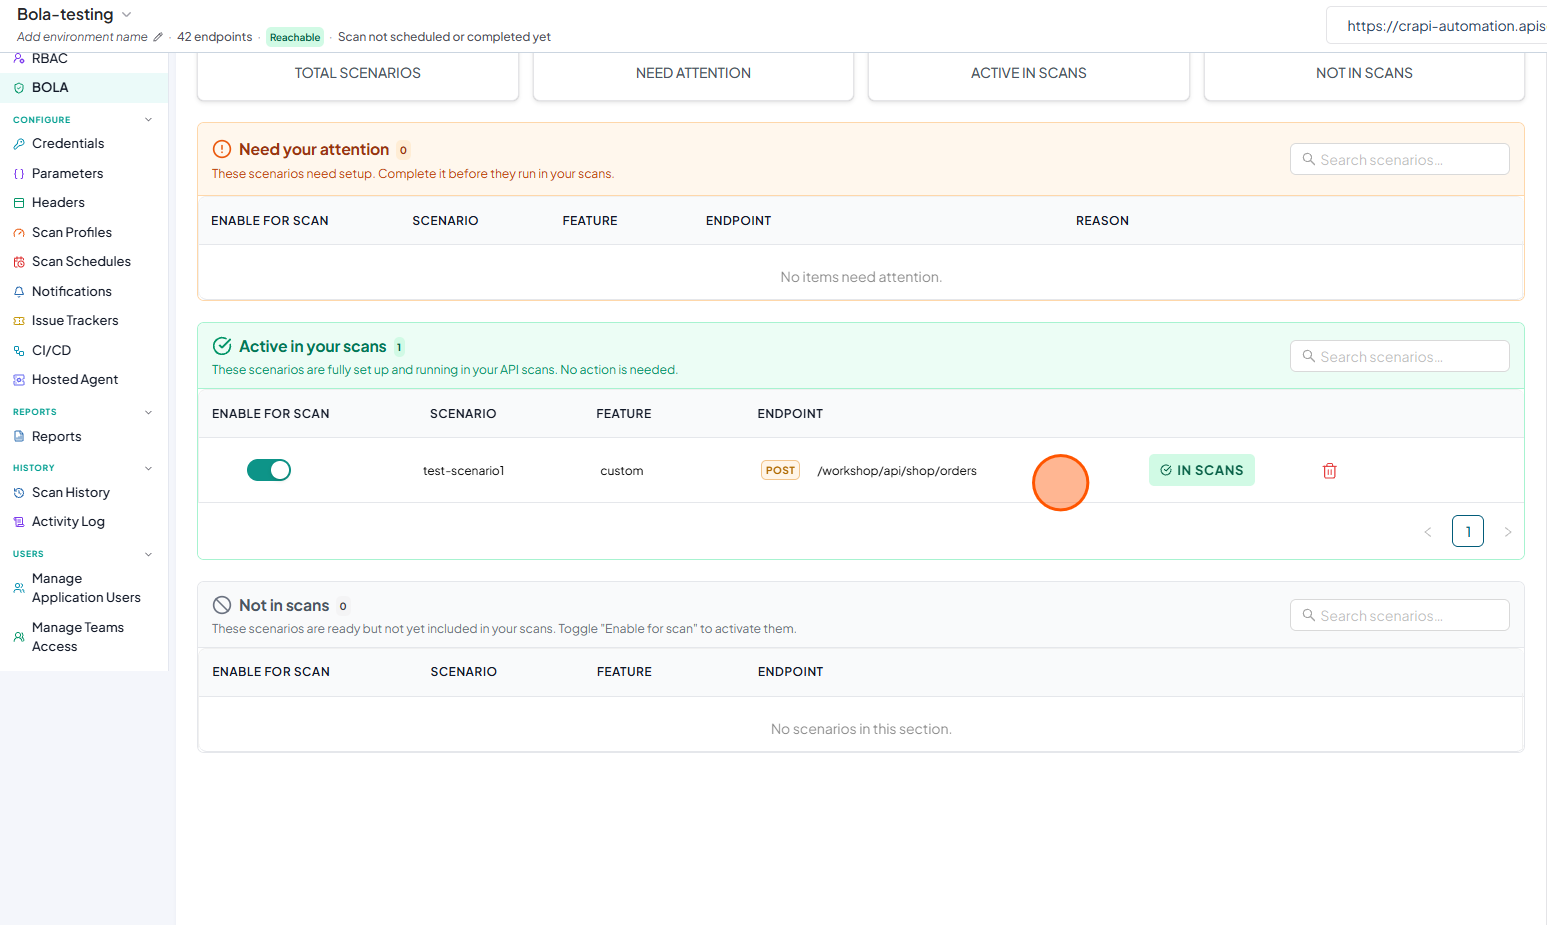Click the search icon in Not in scans search
This screenshot has width=1547, height=925.
click(x=1308, y=615)
